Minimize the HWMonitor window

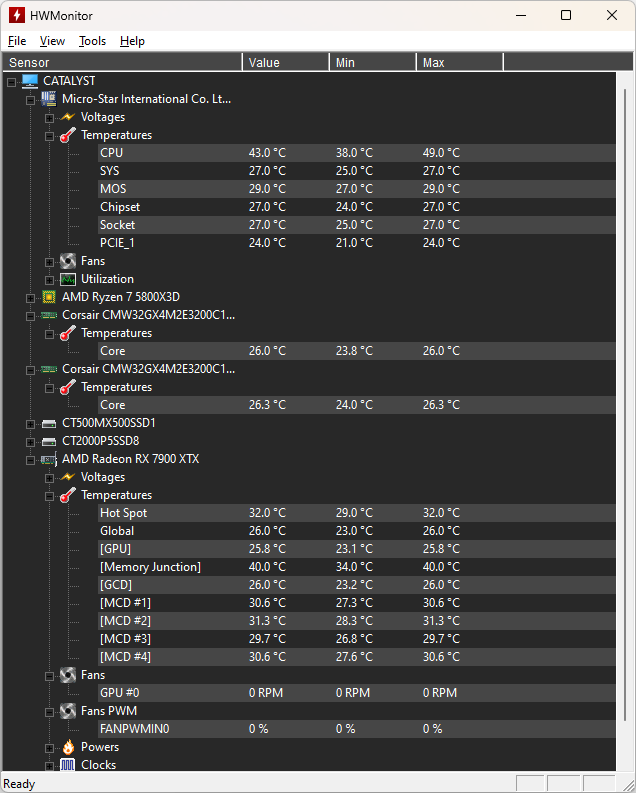[521, 15]
